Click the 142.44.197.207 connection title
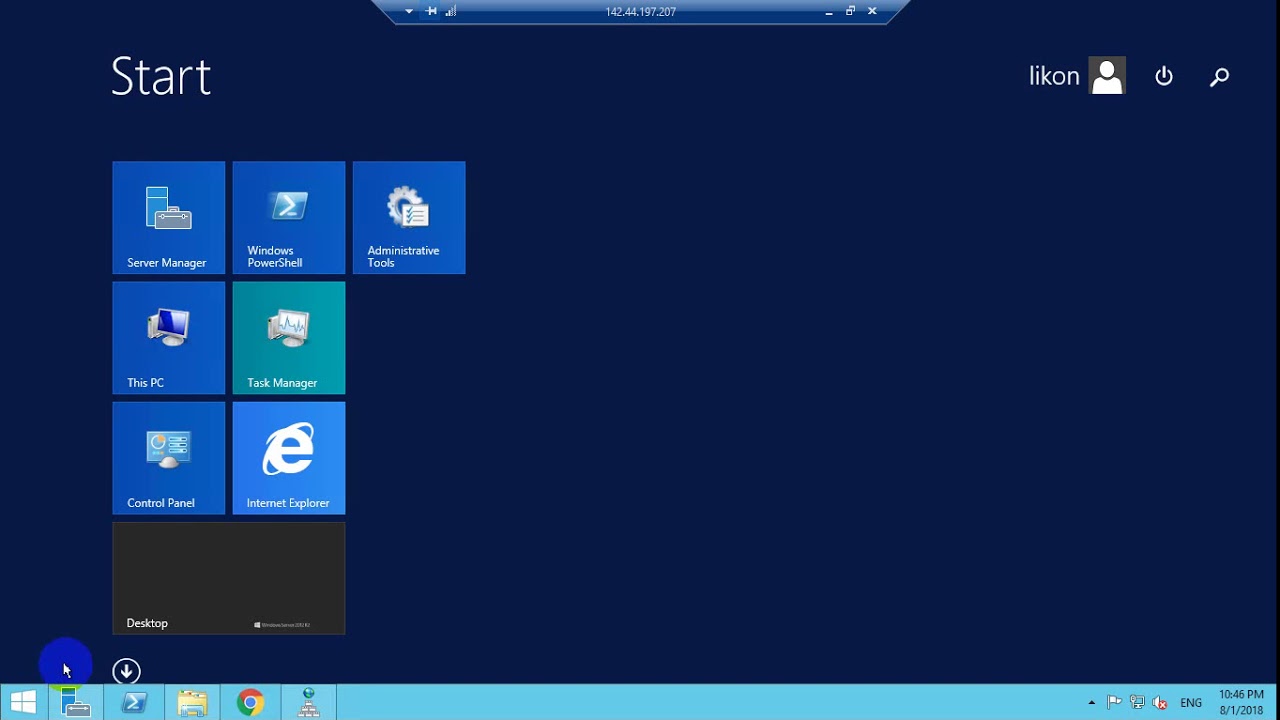Screen dimensions: 1280x720 [641, 12]
